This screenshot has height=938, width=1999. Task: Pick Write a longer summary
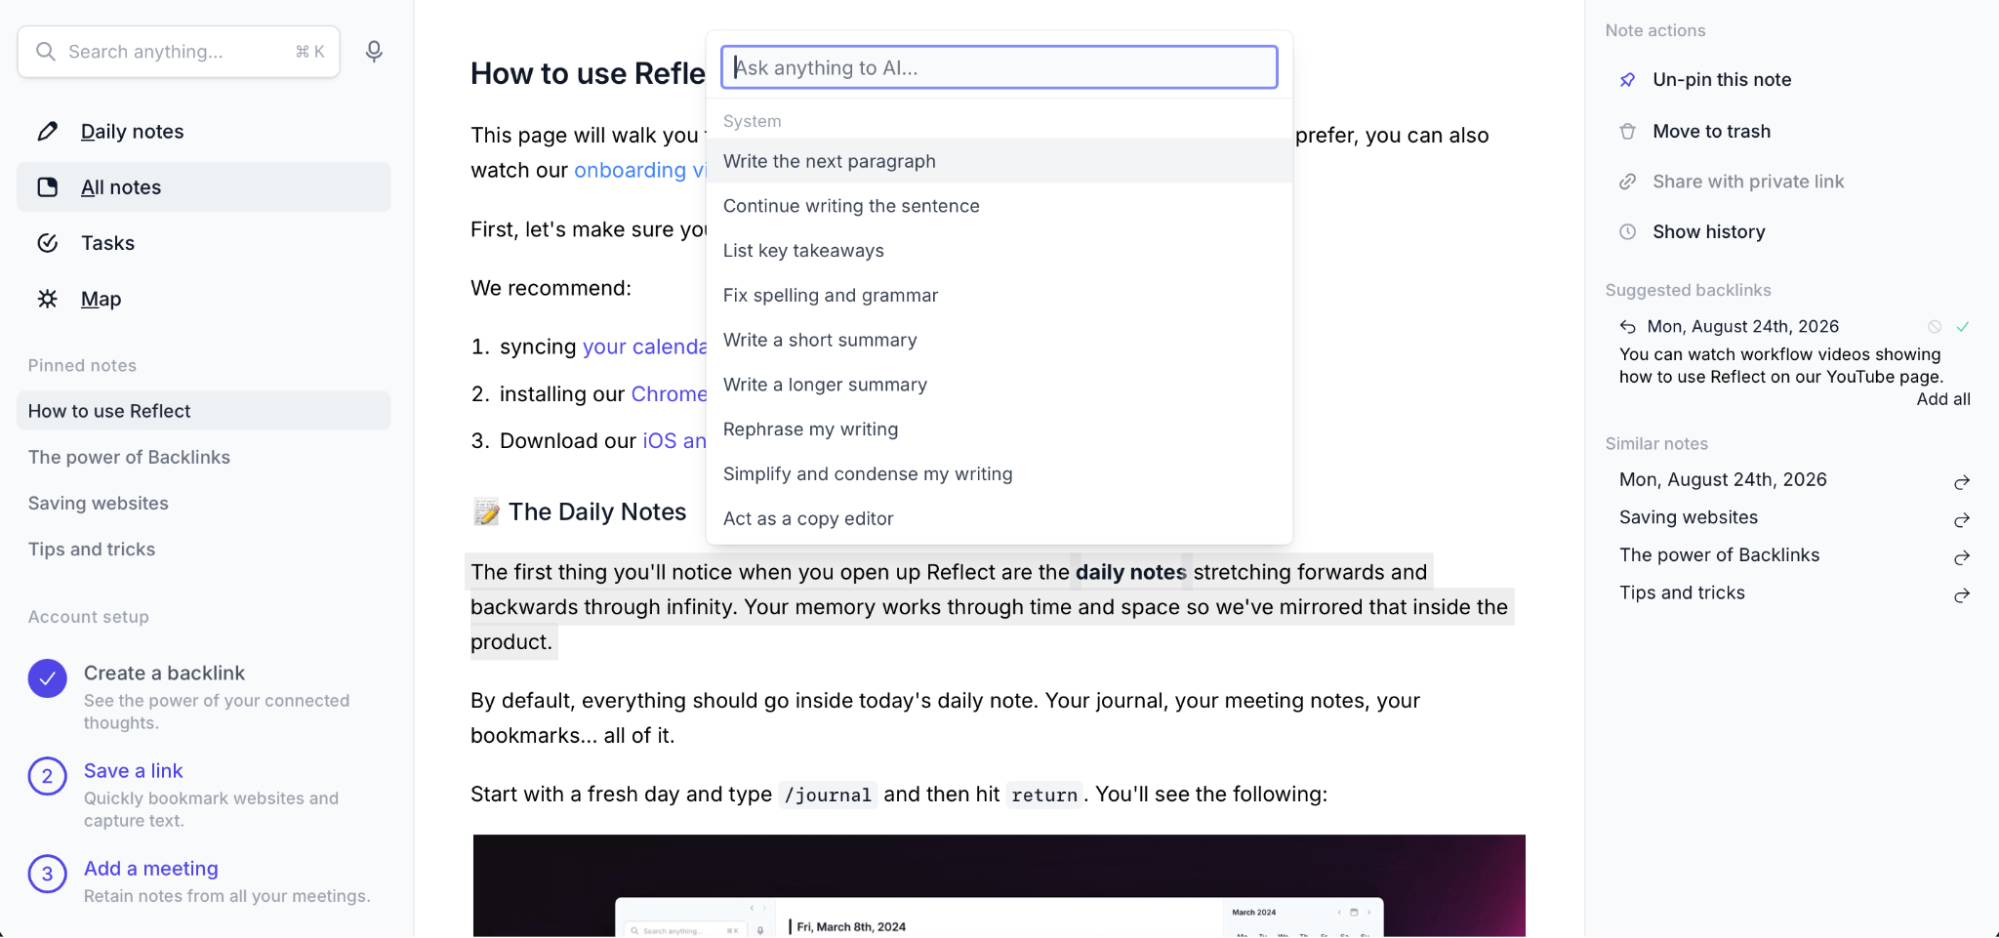click(999, 385)
